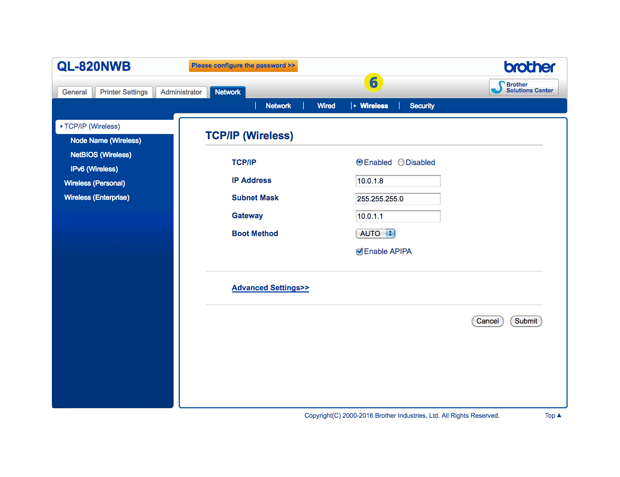Screen dimensions: 620x477
Task: Click the Cancel button
Action: pyautogui.click(x=487, y=321)
